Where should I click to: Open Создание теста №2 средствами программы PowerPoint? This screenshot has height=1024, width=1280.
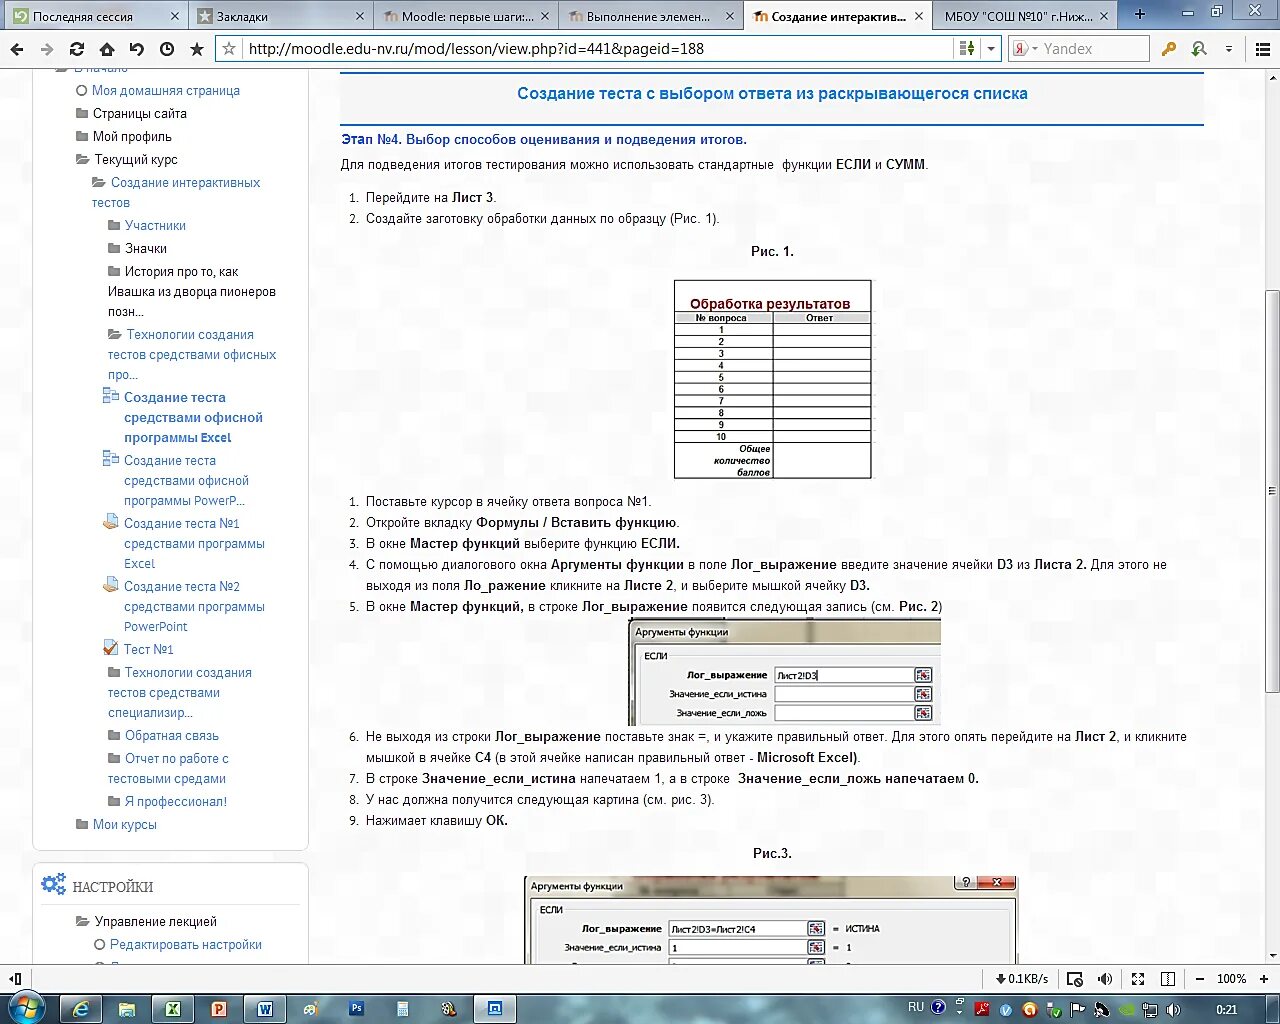pos(194,607)
